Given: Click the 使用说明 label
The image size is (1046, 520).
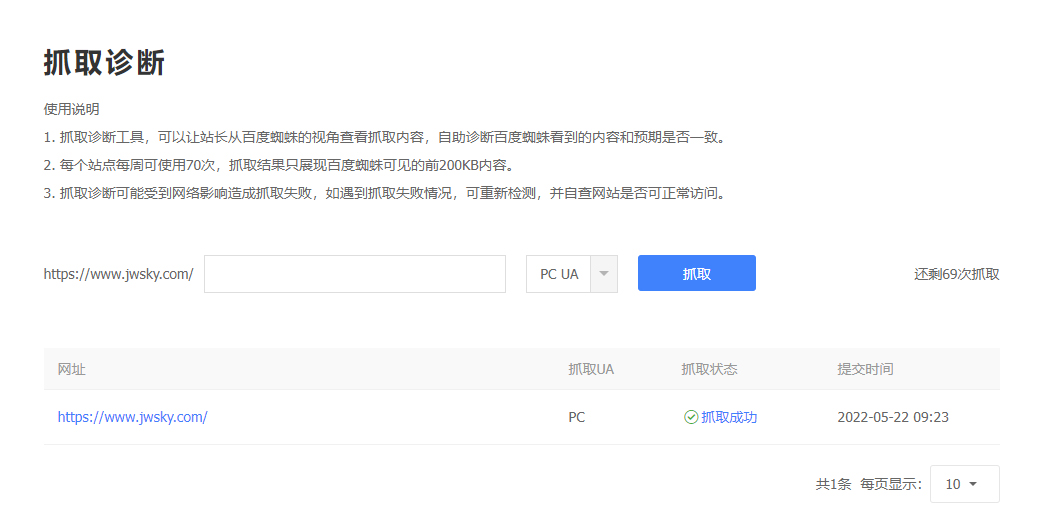Looking at the screenshot, I should (x=71, y=109).
